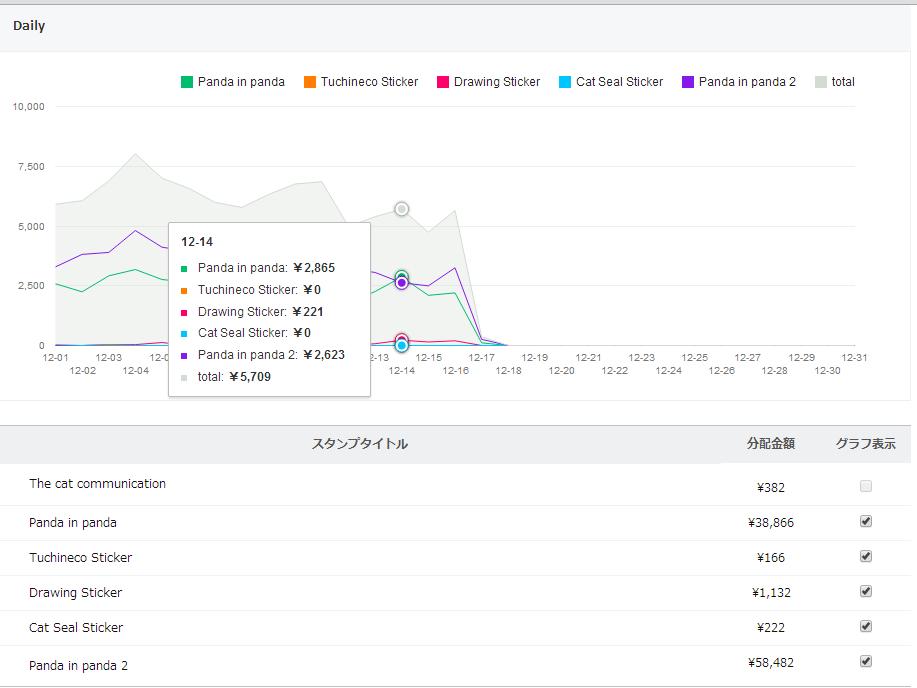Image resolution: width=917 pixels, height=688 pixels.
Task: Click the blue Cat Seal Sticker legend swatch
Action: coord(566,82)
